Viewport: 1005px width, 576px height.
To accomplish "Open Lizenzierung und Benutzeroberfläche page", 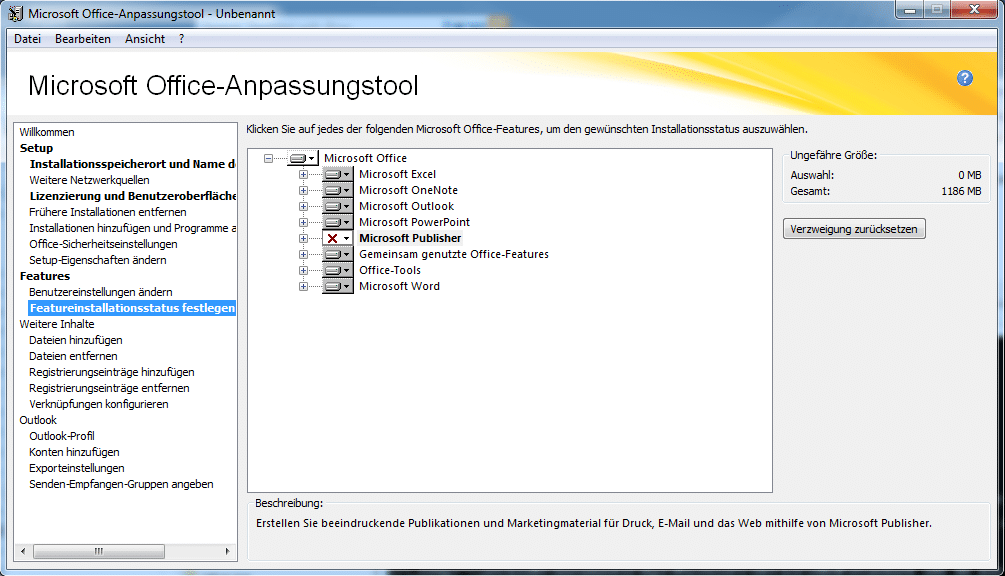I will pos(133,196).
